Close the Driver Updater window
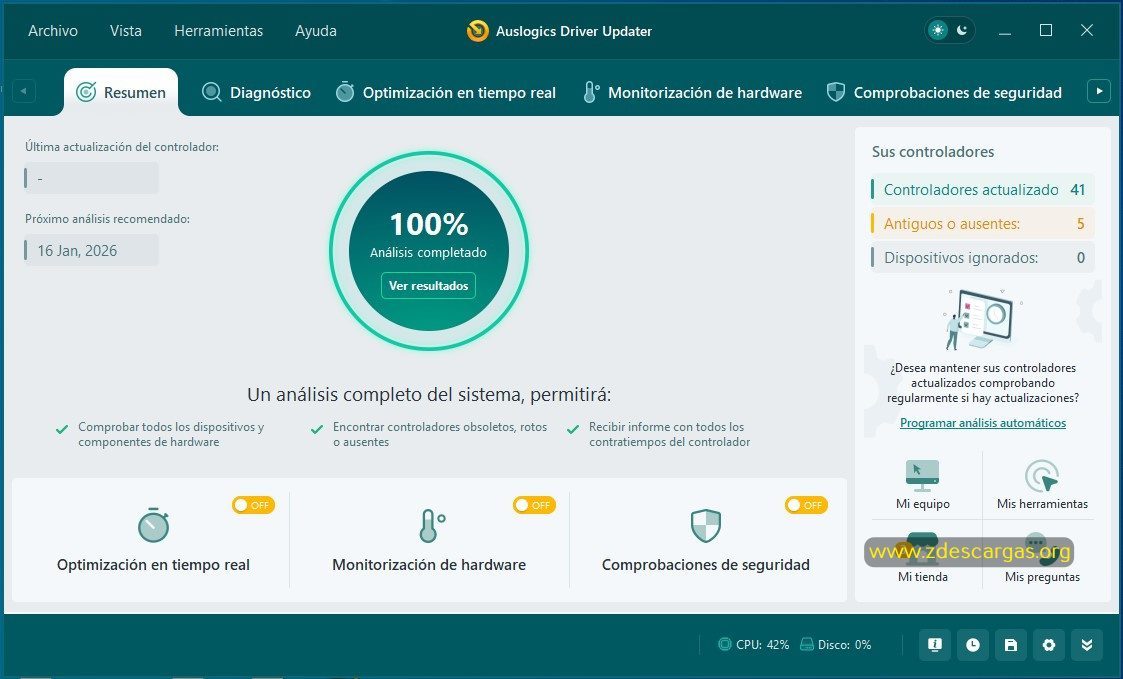This screenshot has height=679, width=1123. (x=1086, y=30)
